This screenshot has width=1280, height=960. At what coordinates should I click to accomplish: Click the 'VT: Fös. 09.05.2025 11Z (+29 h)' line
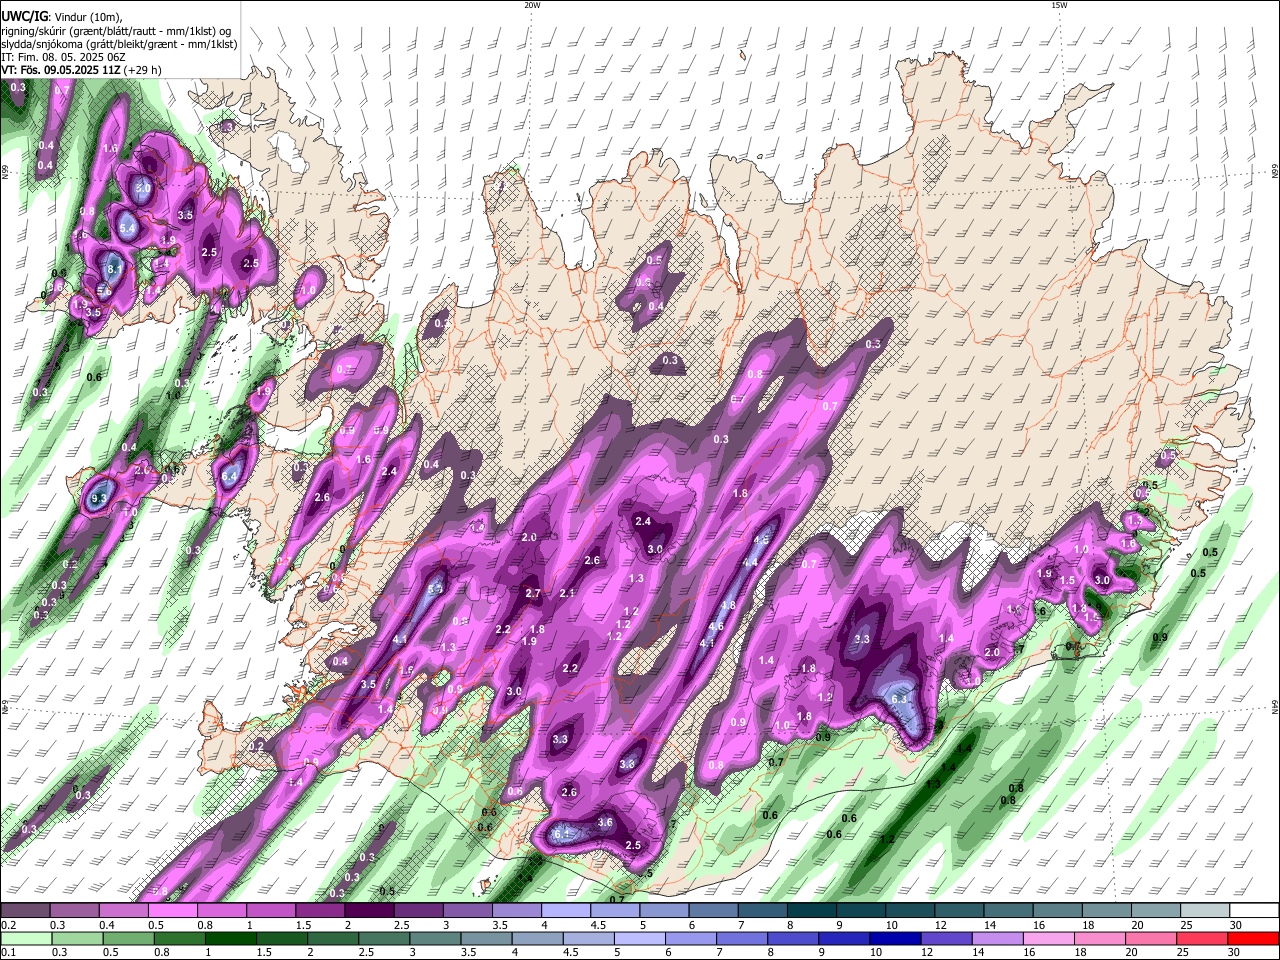82,70
